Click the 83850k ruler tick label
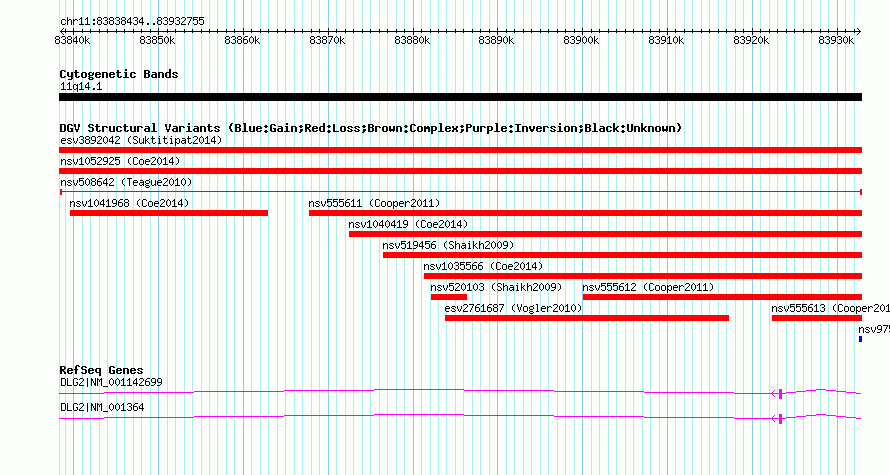 coord(157,40)
